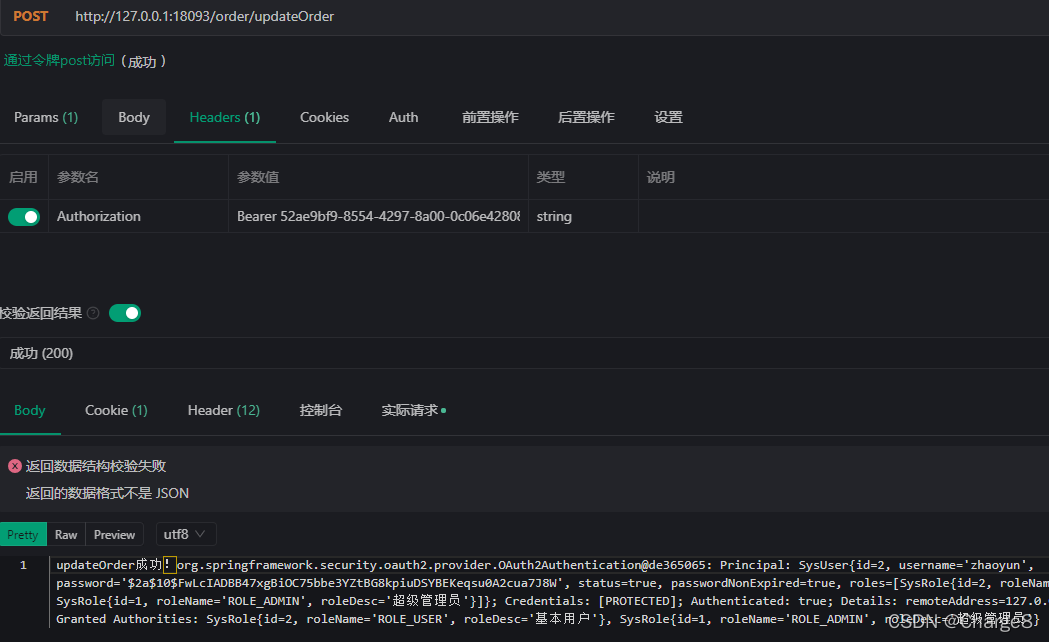Click the 参数值 column header
This screenshot has height=642, width=1049.
[x=258, y=177]
